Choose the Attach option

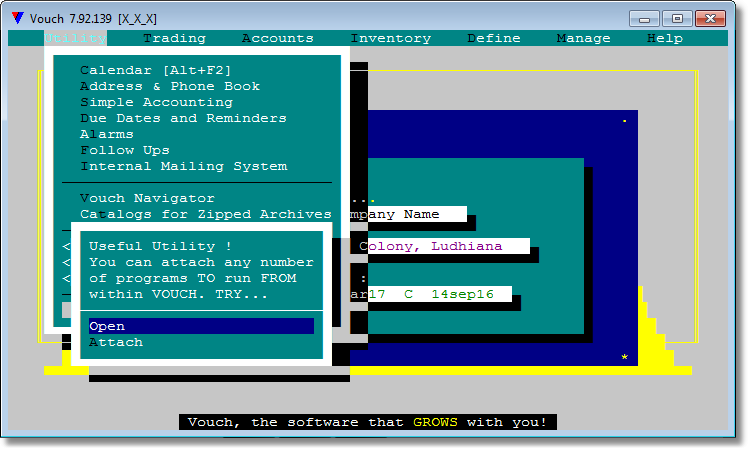pyautogui.click(x=116, y=342)
